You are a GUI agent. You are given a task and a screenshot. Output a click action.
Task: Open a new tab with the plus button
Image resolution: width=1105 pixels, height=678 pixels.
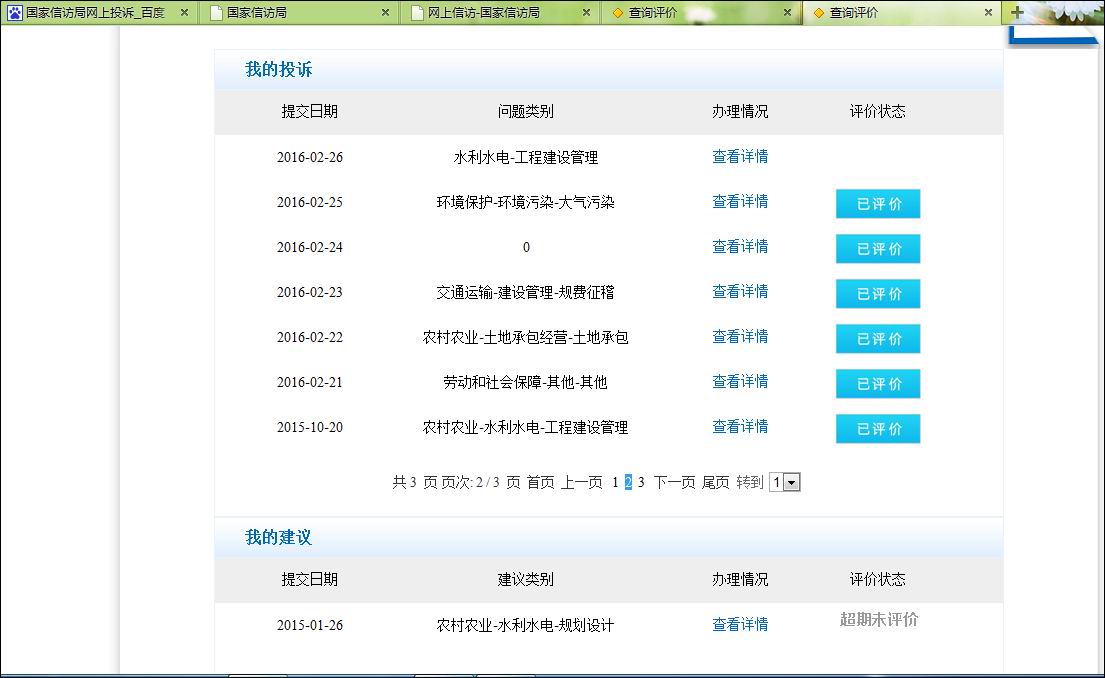pyautogui.click(x=1018, y=13)
